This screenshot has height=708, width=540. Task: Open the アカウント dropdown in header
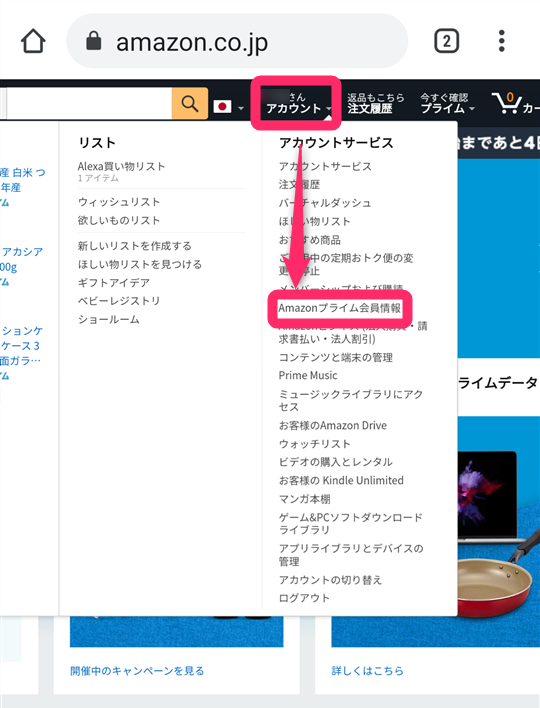tap(298, 103)
